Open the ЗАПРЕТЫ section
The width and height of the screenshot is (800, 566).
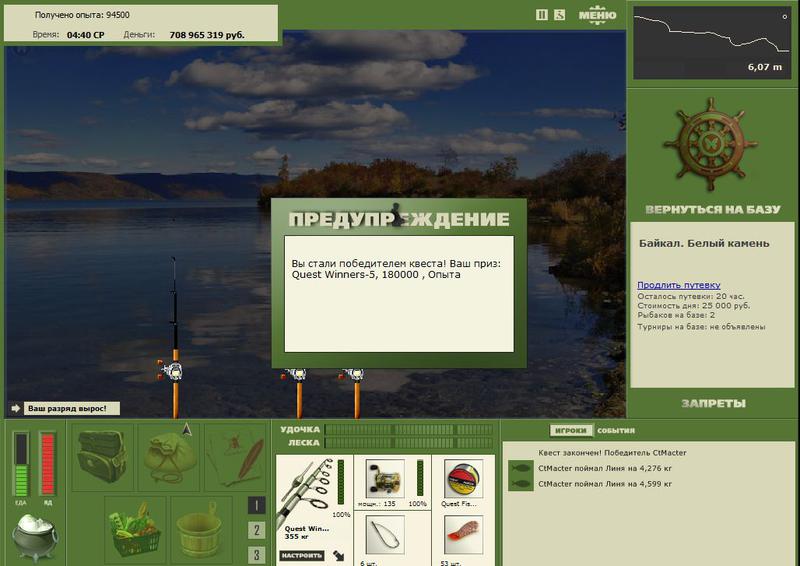713,404
